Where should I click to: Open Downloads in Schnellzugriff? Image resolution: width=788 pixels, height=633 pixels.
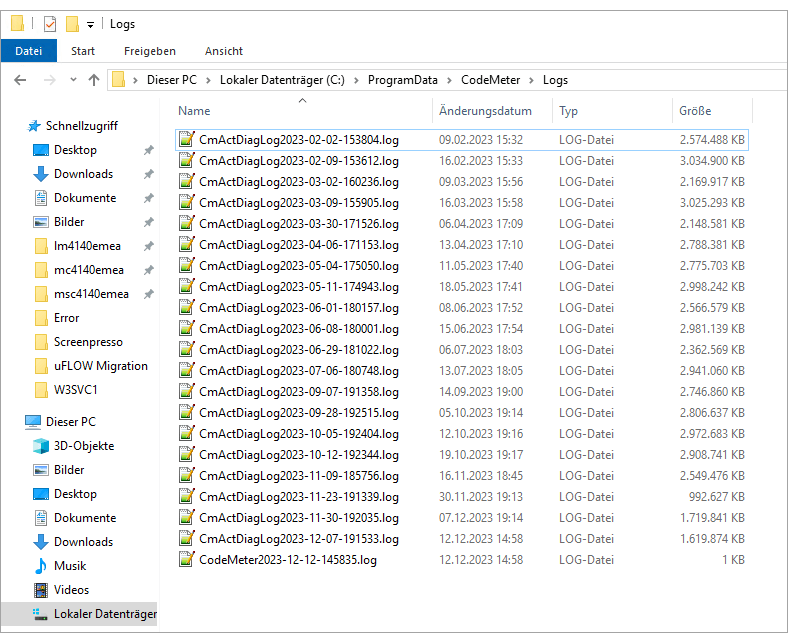[83, 174]
